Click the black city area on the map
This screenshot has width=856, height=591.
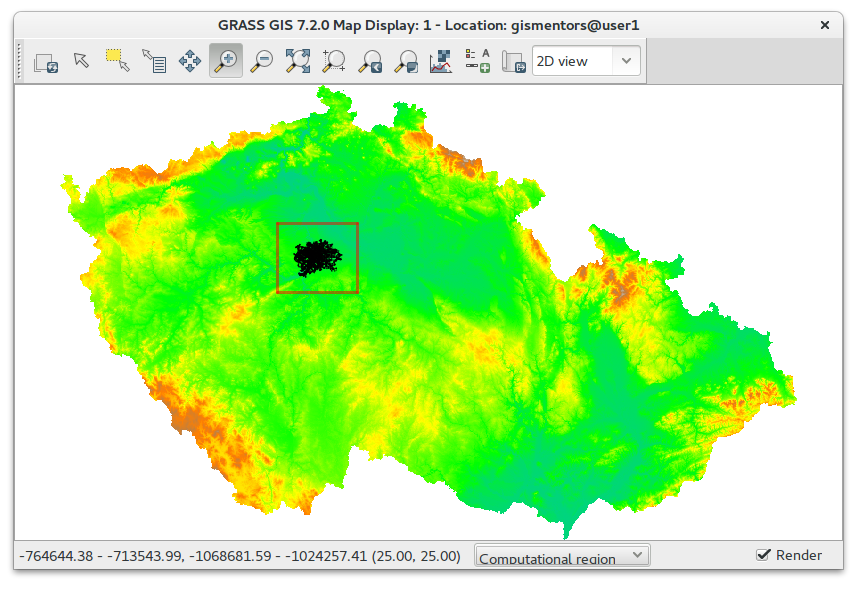pos(317,258)
